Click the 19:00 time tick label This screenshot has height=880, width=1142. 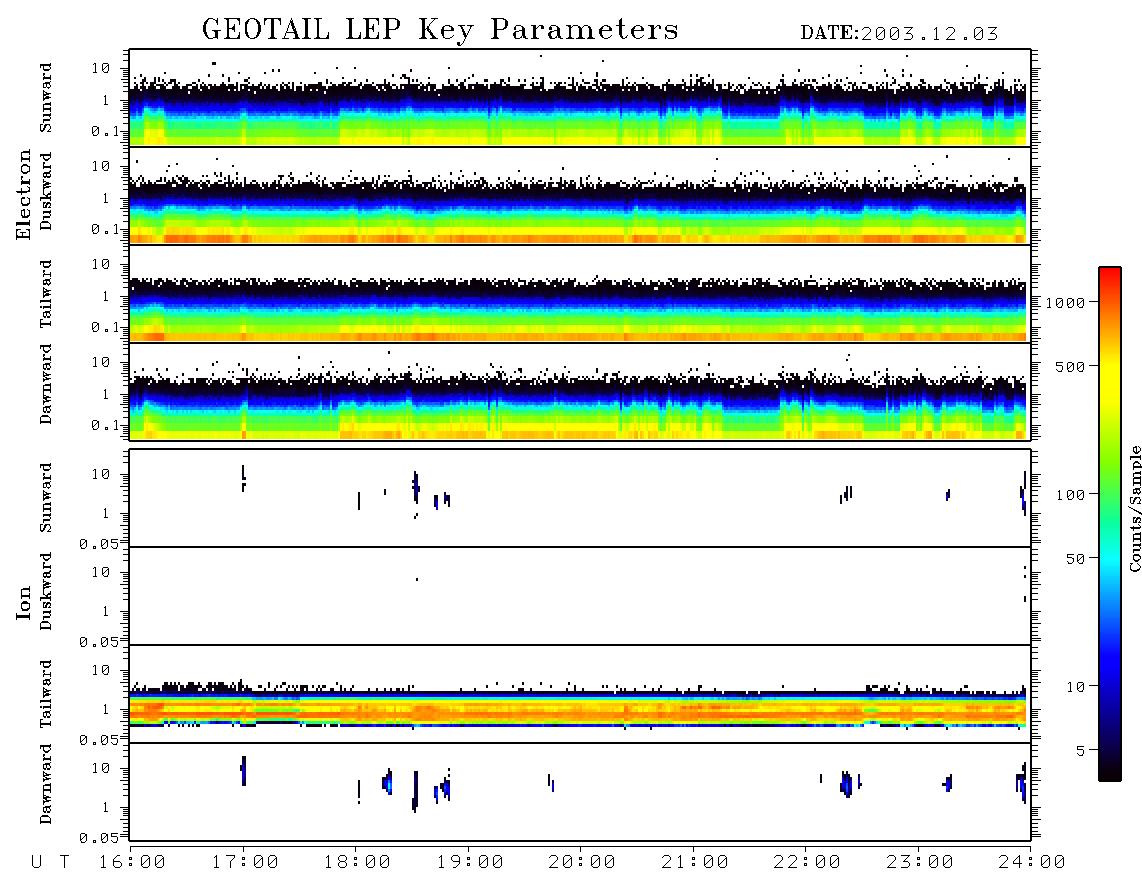(470, 862)
